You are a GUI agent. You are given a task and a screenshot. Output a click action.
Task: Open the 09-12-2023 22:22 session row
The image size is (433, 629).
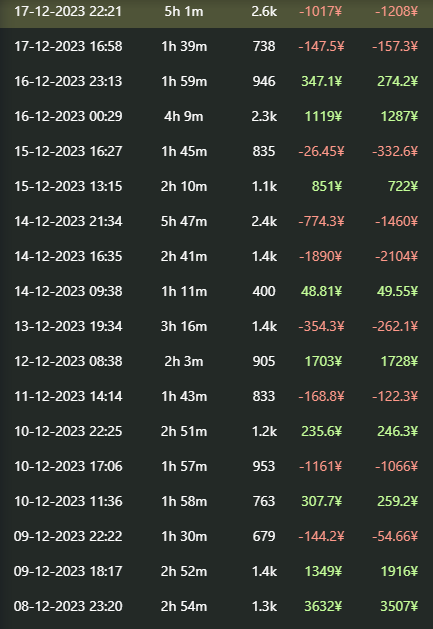[216, 536]
